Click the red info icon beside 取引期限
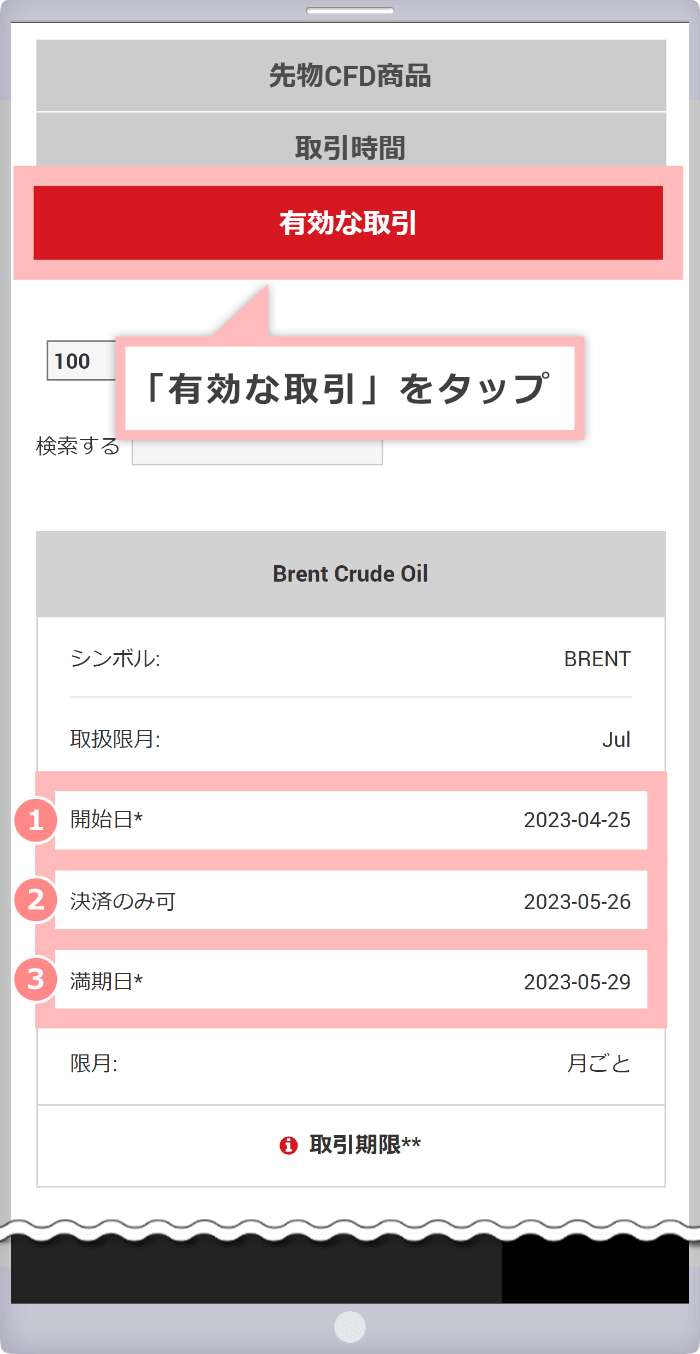700x1354 pixels. (289, 1145)
